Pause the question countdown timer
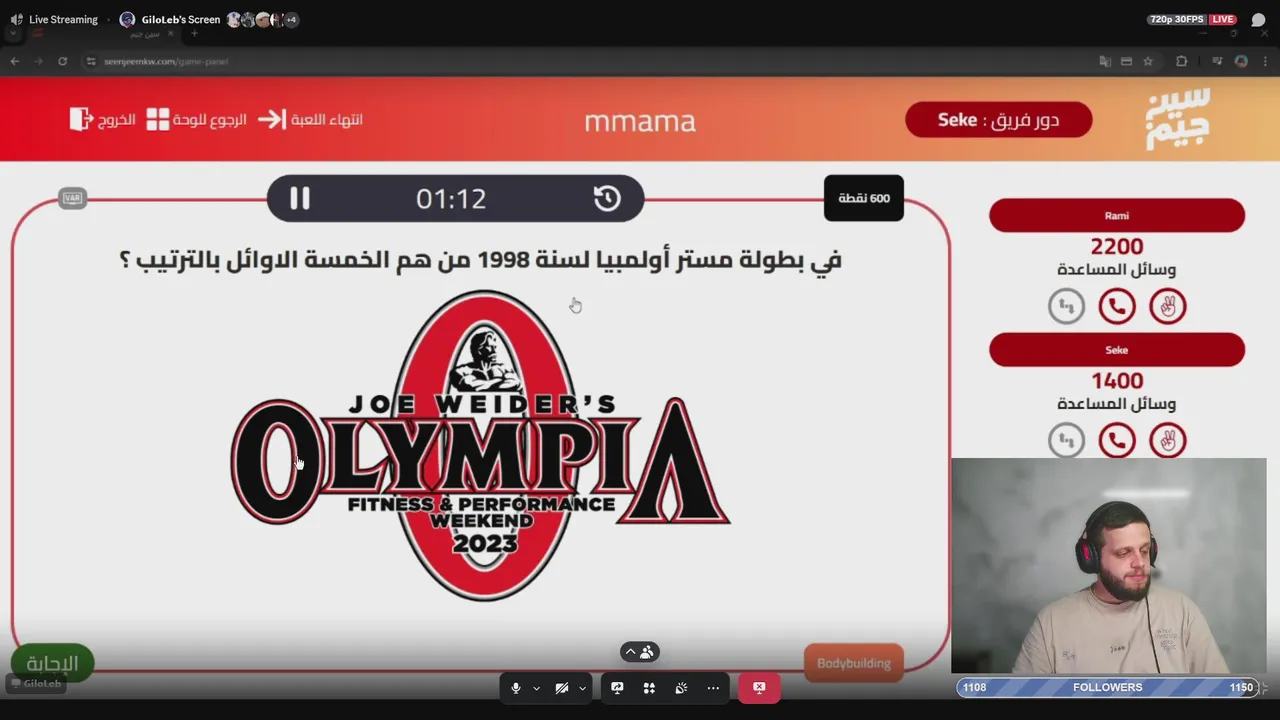Viewport: 1280px width, 720px height. [300, 198]
